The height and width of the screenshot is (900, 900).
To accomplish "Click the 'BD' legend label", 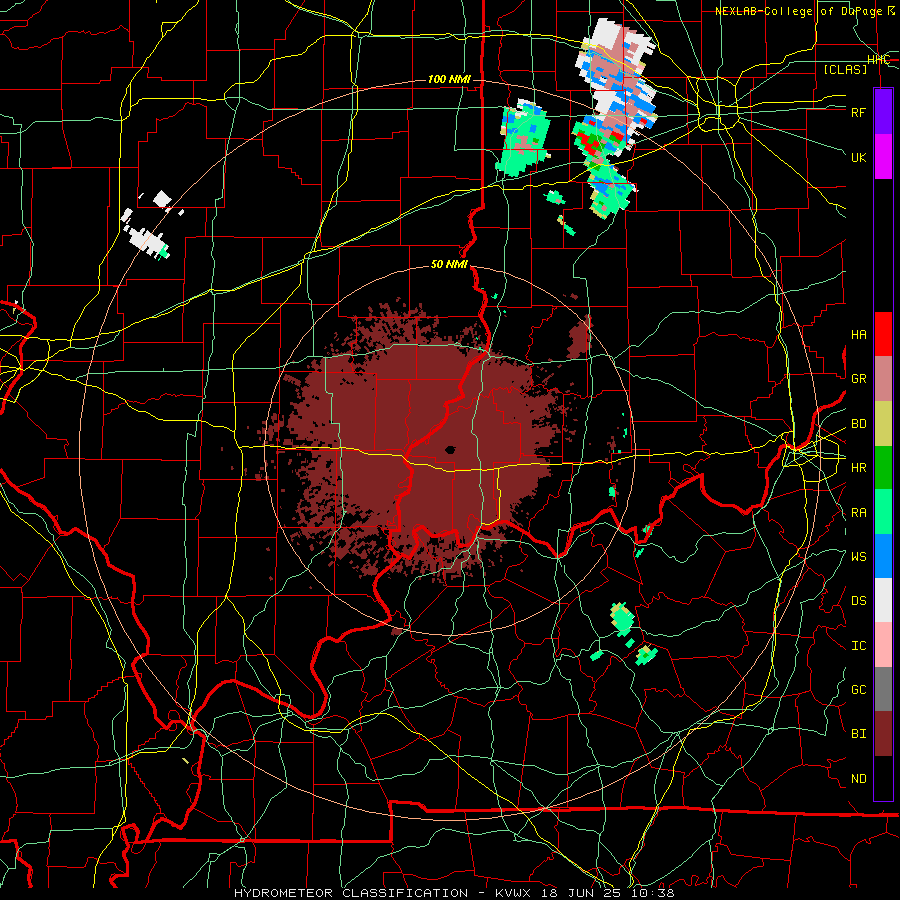I will click(858, 424).
